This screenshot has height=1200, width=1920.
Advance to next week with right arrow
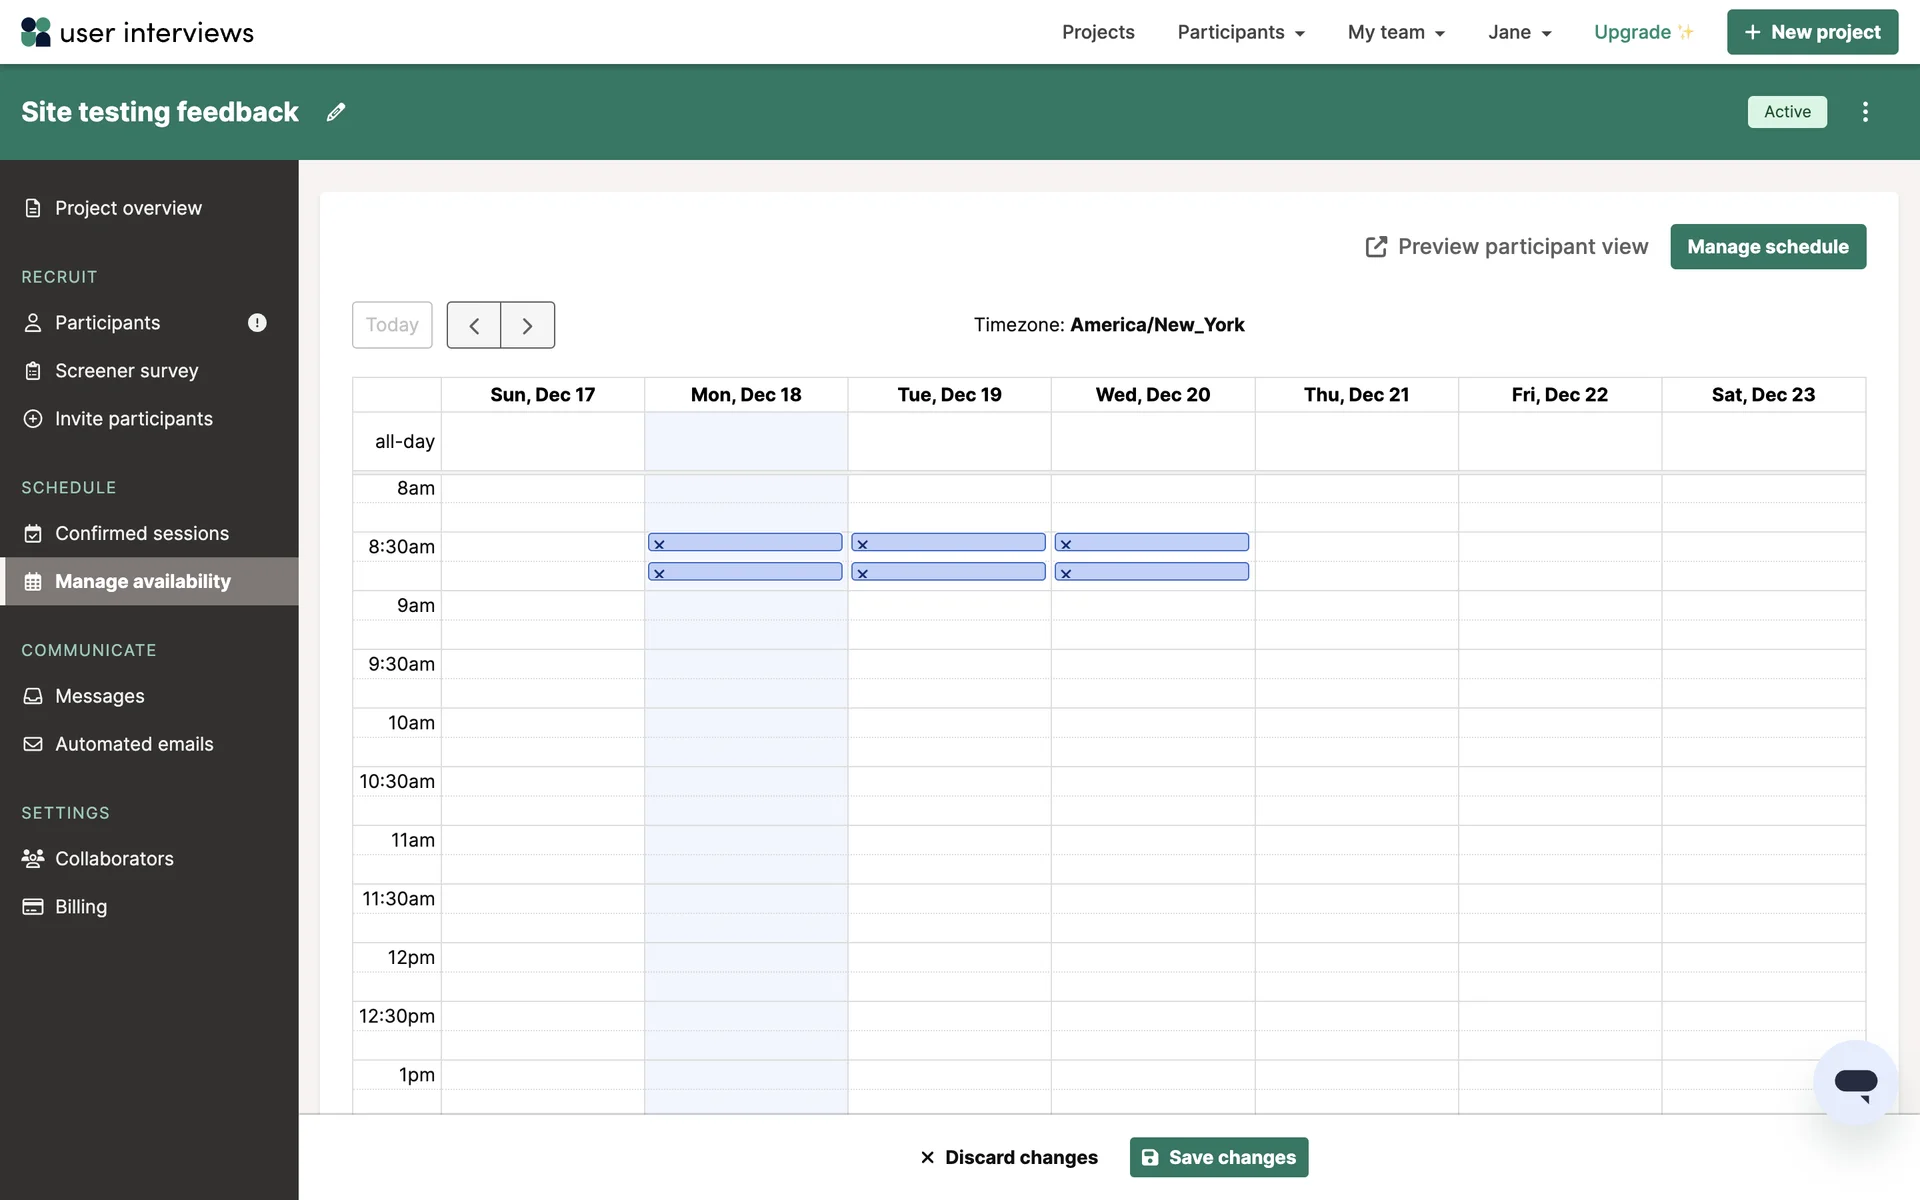[527, 325]
